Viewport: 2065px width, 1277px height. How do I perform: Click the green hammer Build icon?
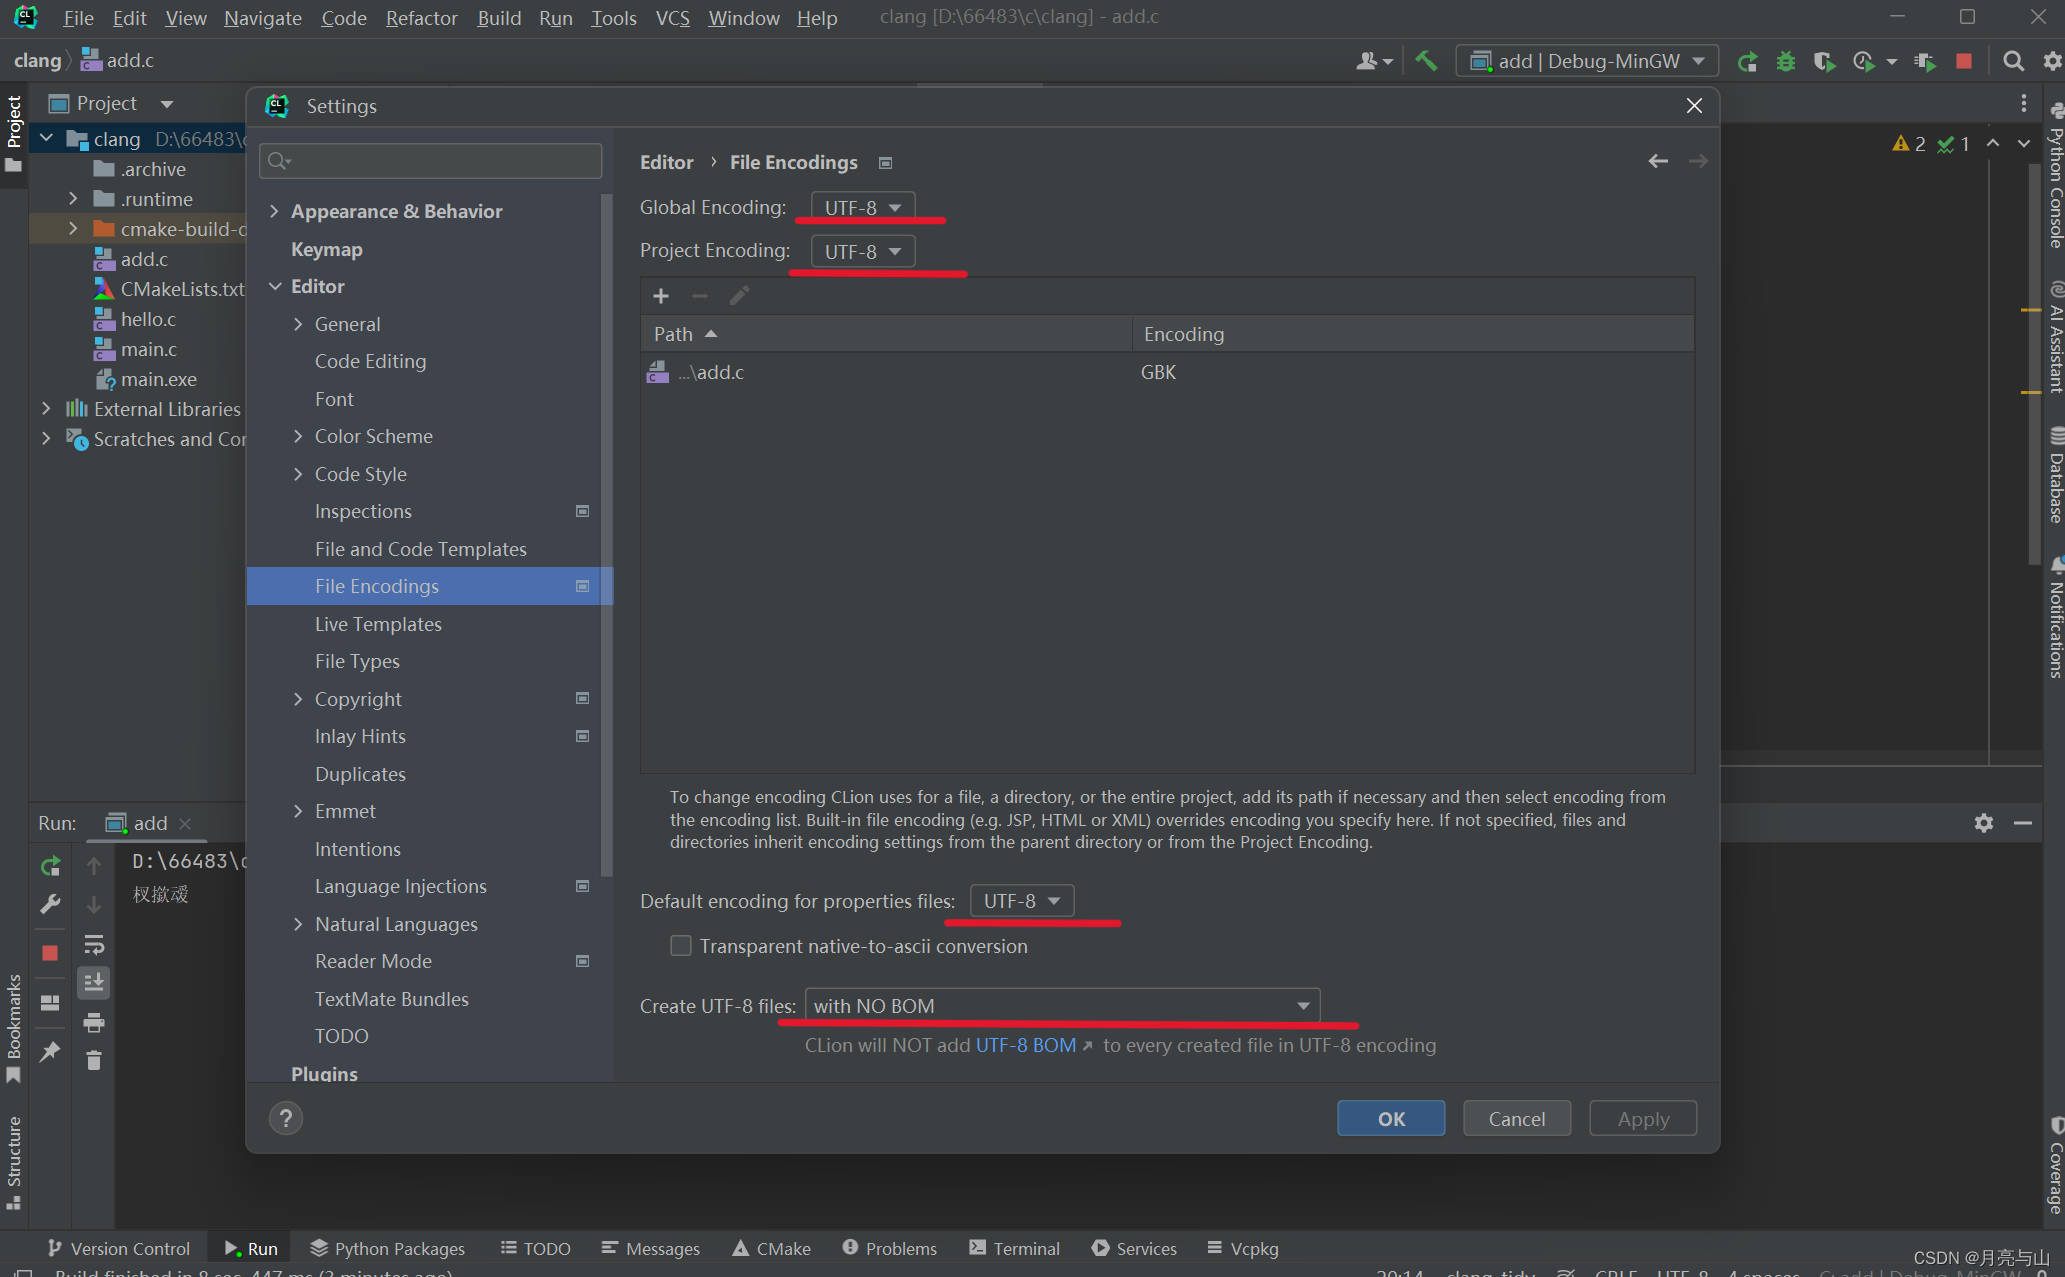pos(1426,61)
